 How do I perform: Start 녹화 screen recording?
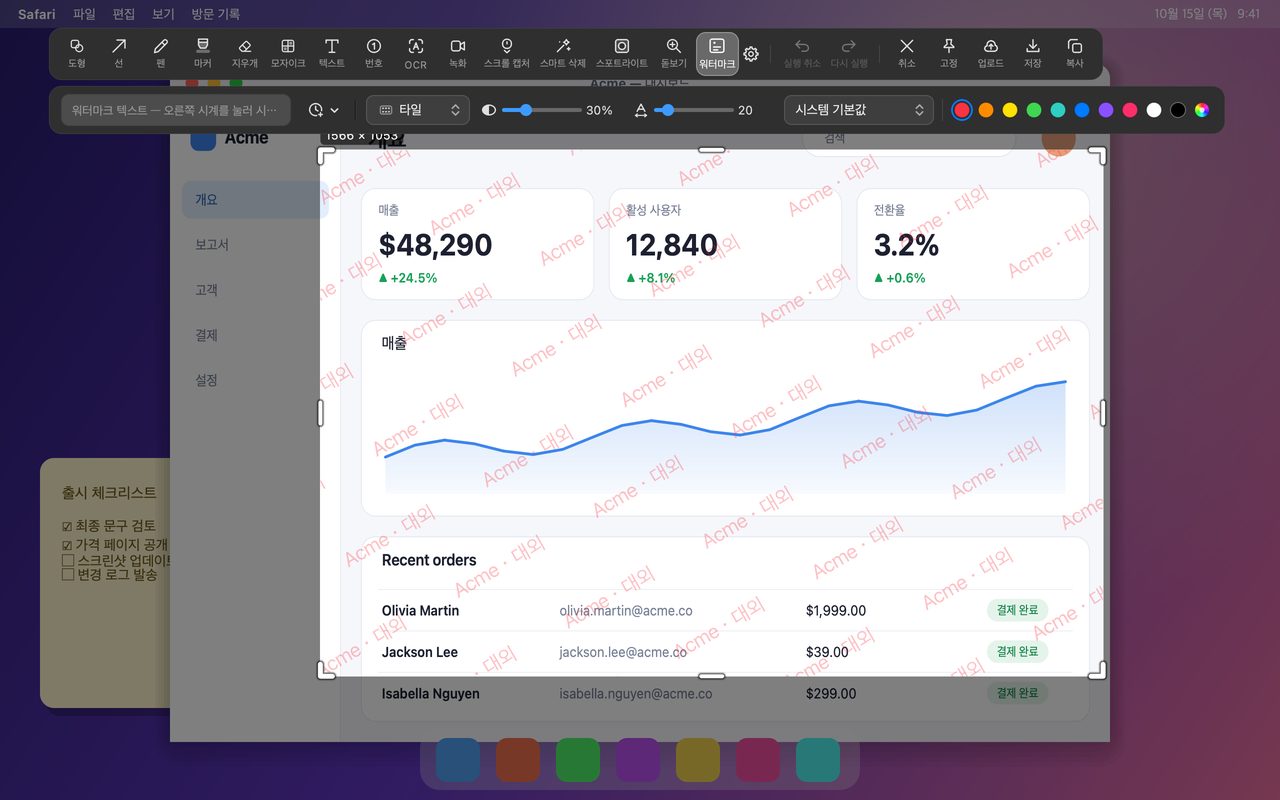point(458,53)
